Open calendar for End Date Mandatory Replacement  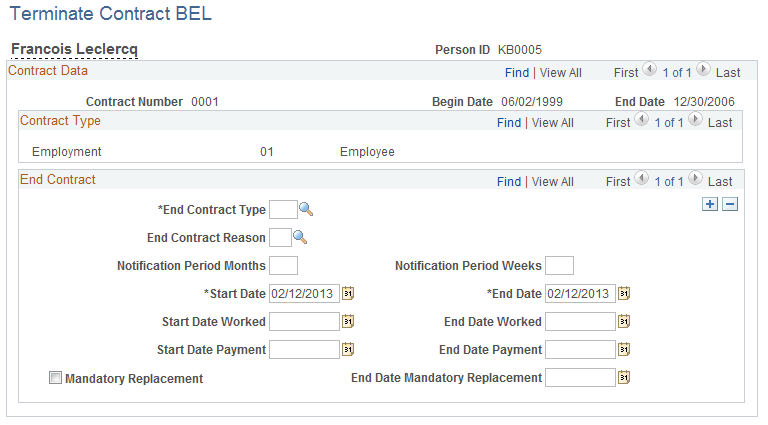pyautogui.click(x=624, y=377)
